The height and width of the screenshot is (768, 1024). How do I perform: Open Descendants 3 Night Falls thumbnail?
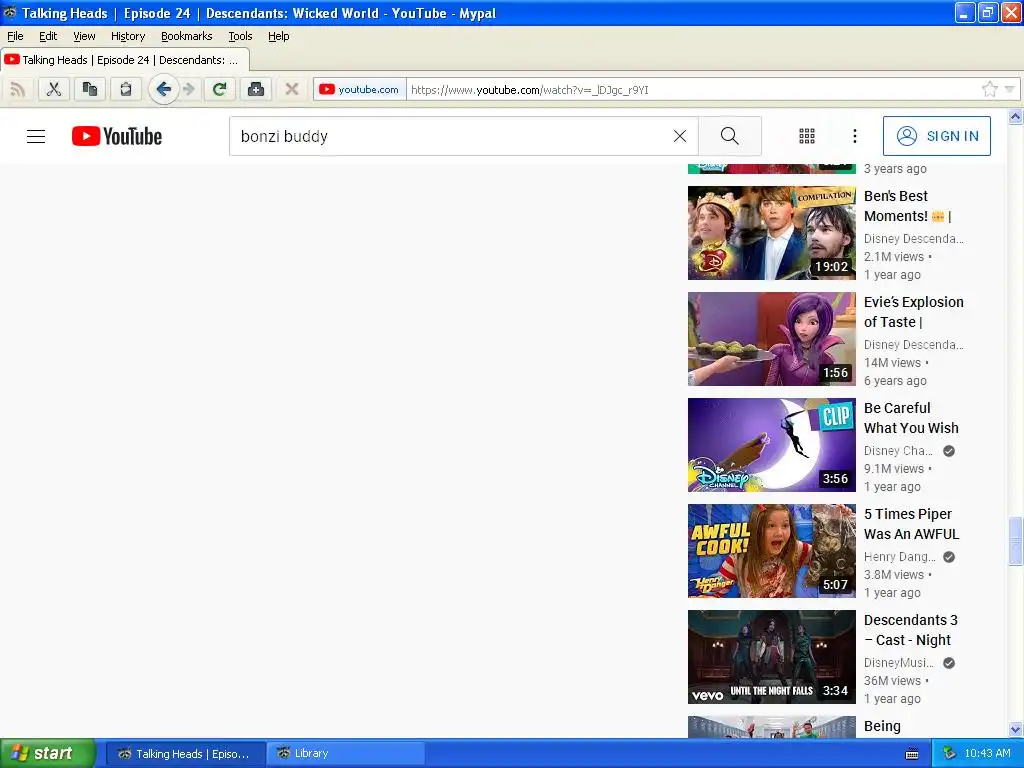pyautogui.click(x=771, y=657)
